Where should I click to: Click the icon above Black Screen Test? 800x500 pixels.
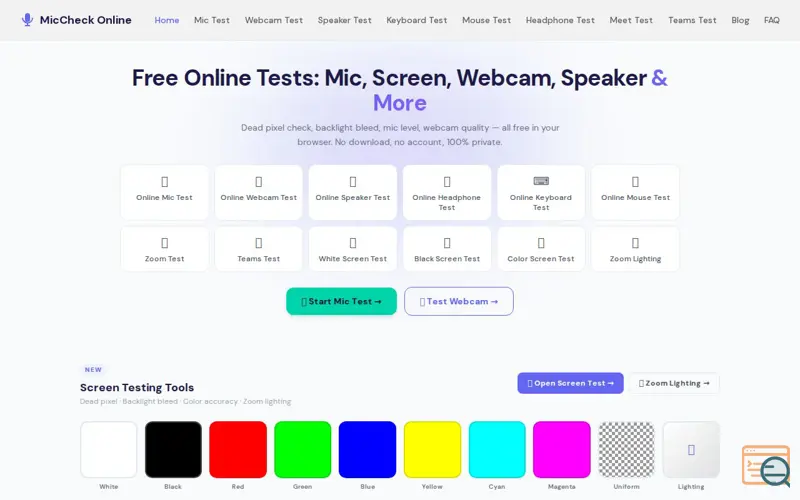point(447,243)
